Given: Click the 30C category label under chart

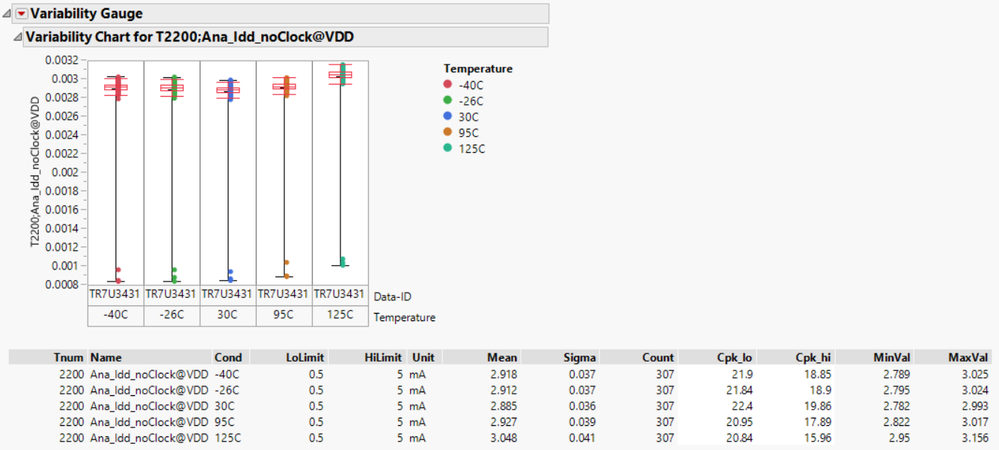Looking at the screenshot, I should click(227, 316).
